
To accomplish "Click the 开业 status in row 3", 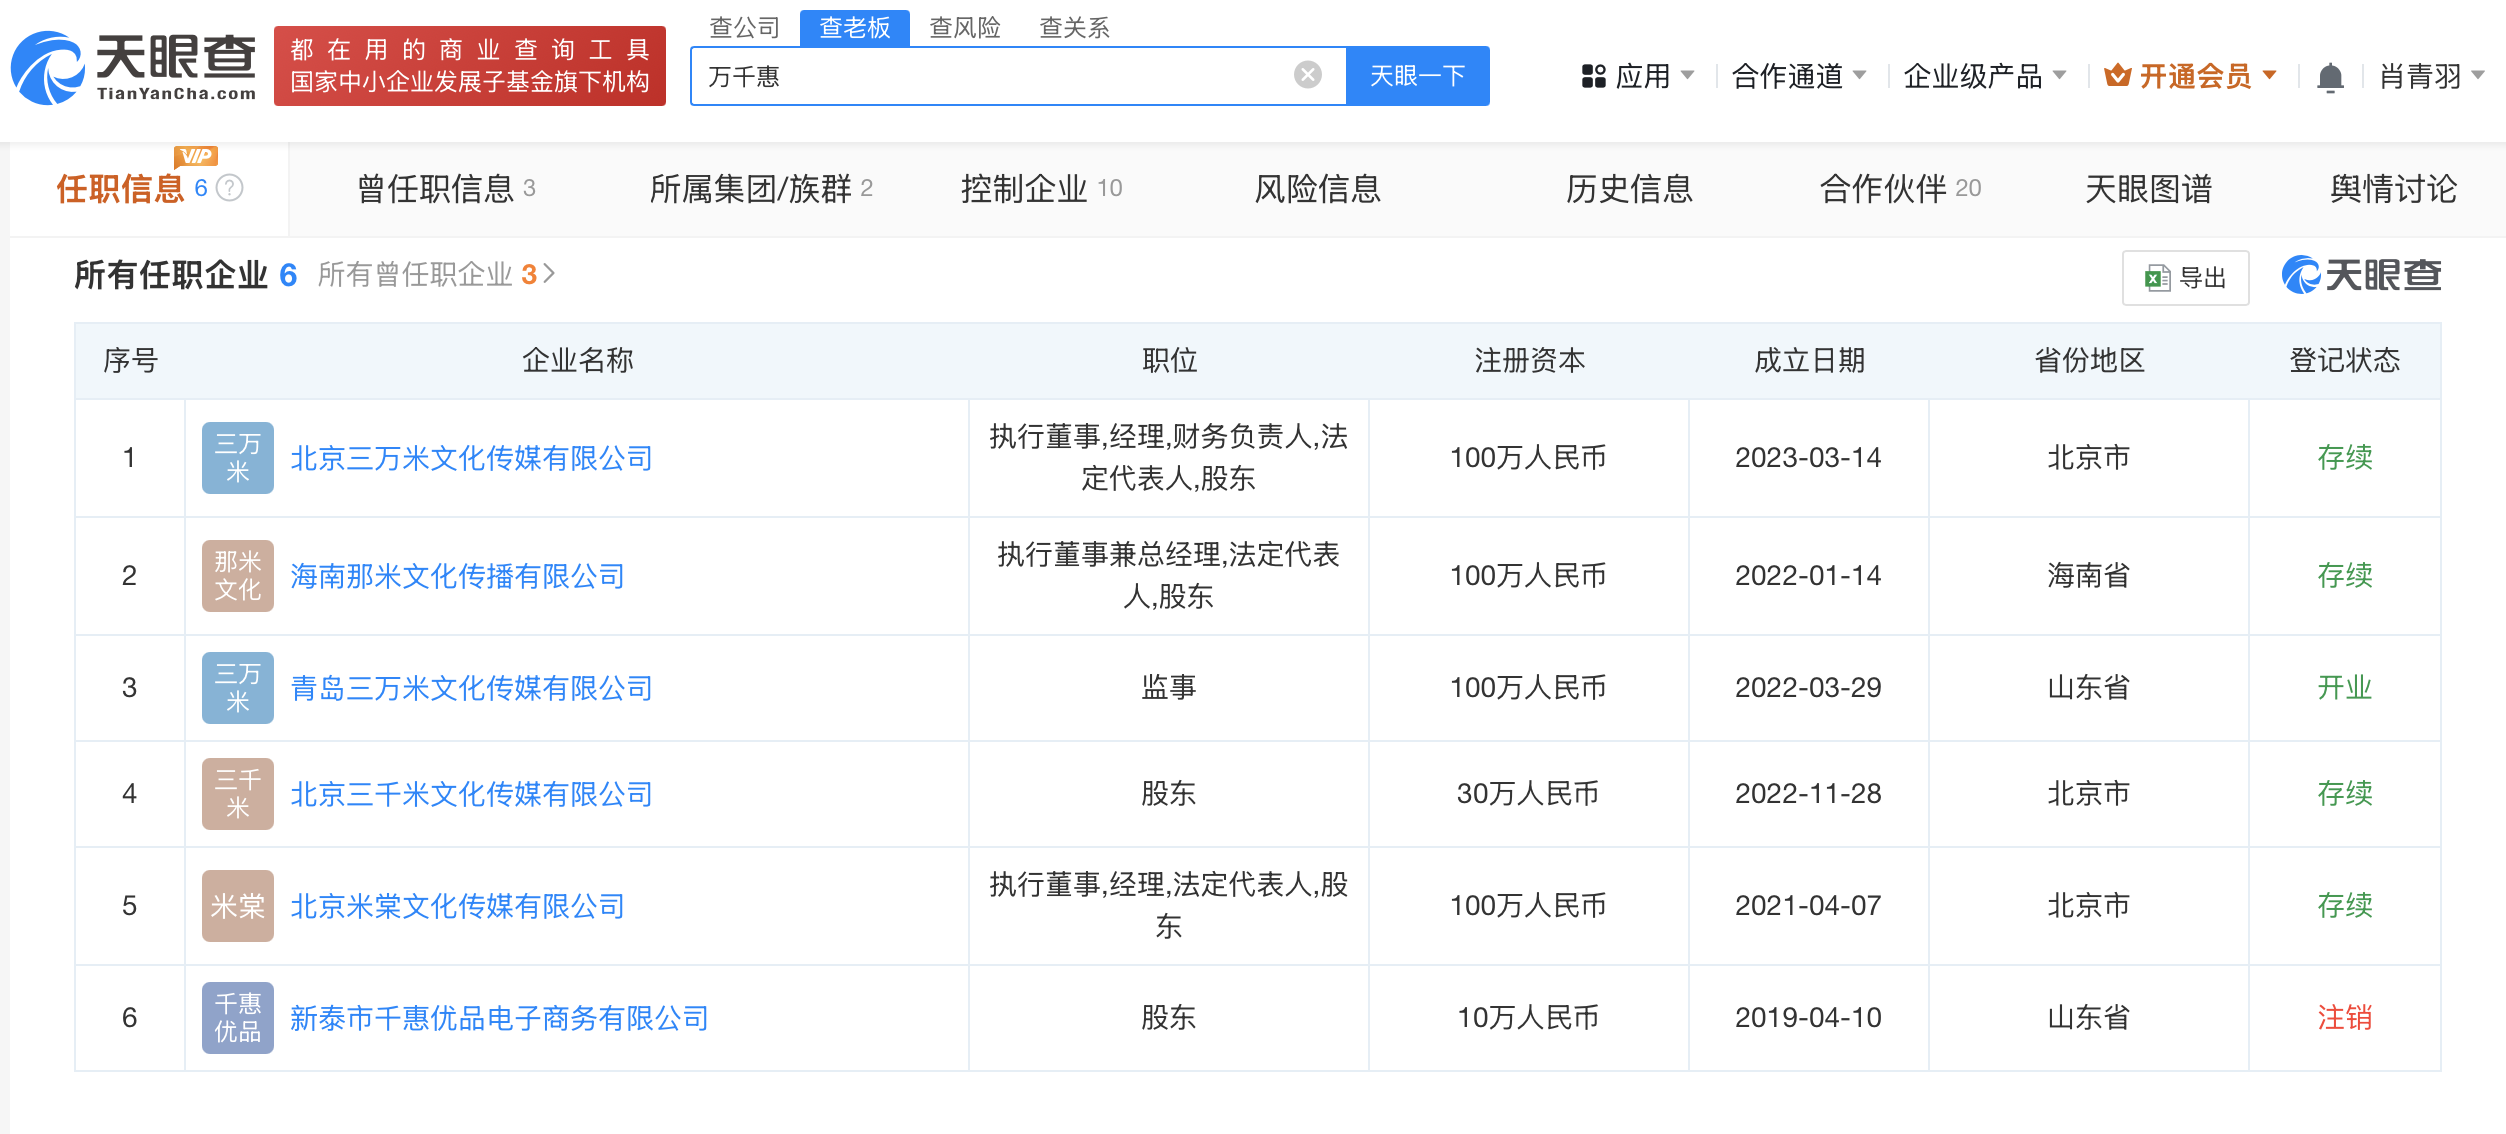I will pyautogui.click(x=2345, y=688).
